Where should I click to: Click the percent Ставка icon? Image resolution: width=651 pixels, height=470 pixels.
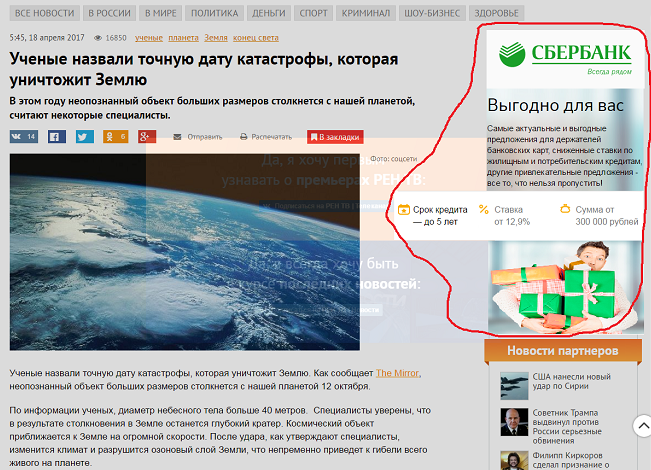tap(484, 209)
